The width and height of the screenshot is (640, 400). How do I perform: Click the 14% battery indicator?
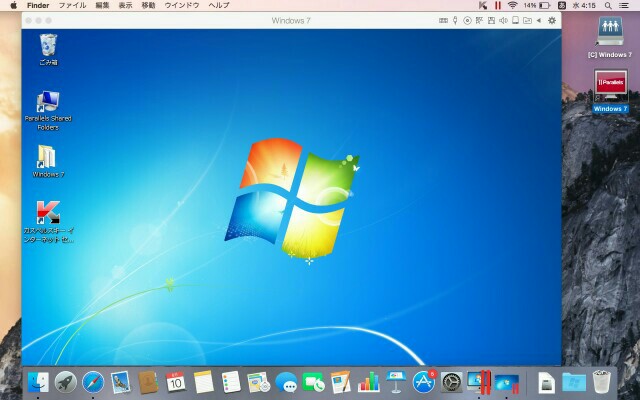point(536,5)
